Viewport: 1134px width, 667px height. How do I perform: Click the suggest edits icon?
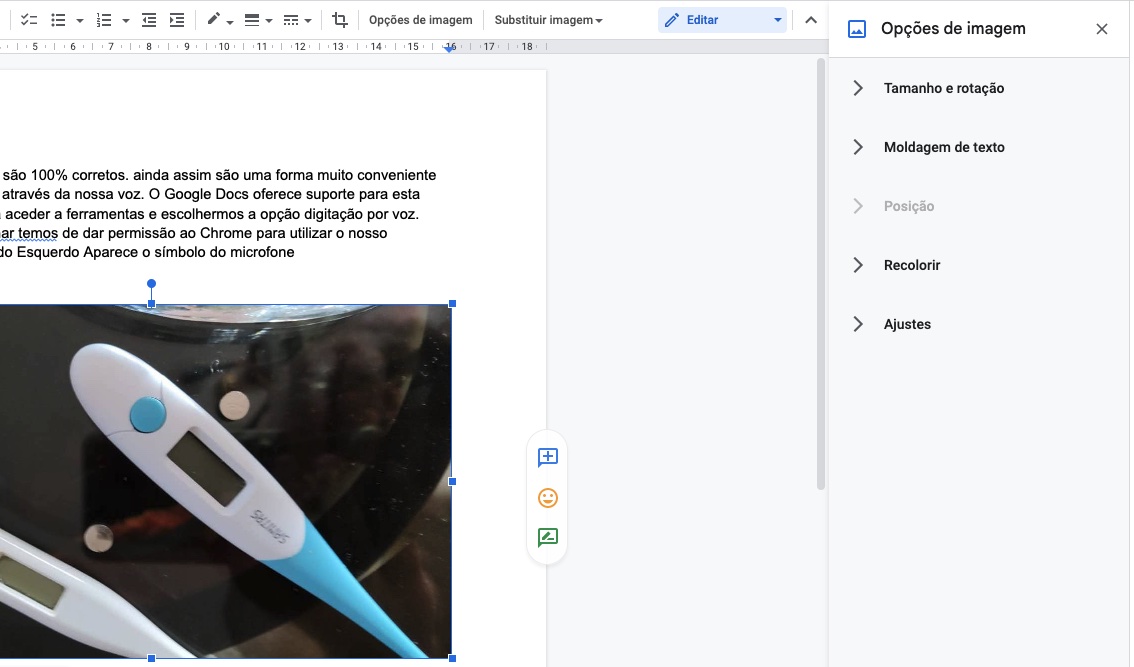click(547, 538)
